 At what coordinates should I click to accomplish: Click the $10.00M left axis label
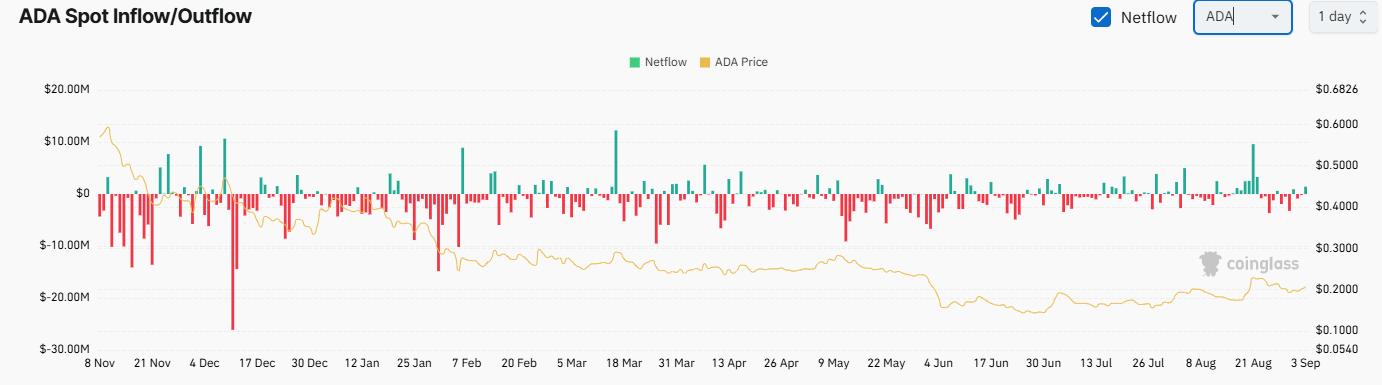pos(67,141)
